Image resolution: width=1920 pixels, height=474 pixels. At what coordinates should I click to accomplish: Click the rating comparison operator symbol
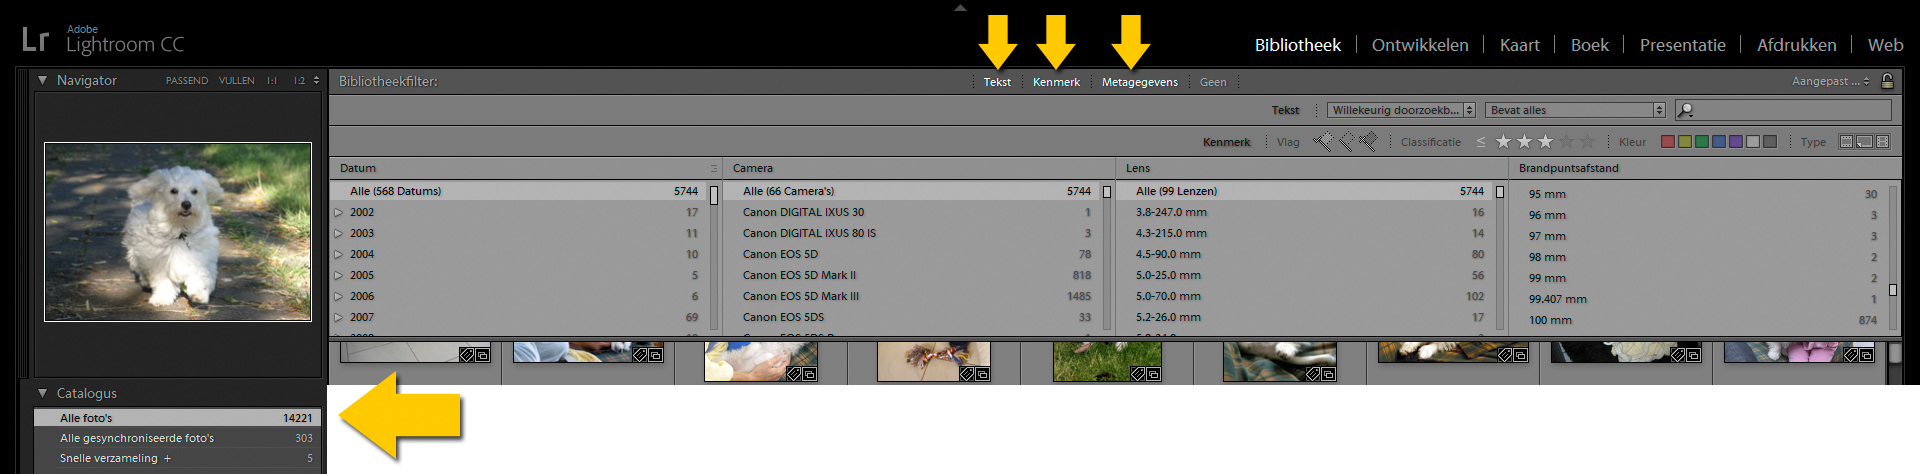(1481, 142)
